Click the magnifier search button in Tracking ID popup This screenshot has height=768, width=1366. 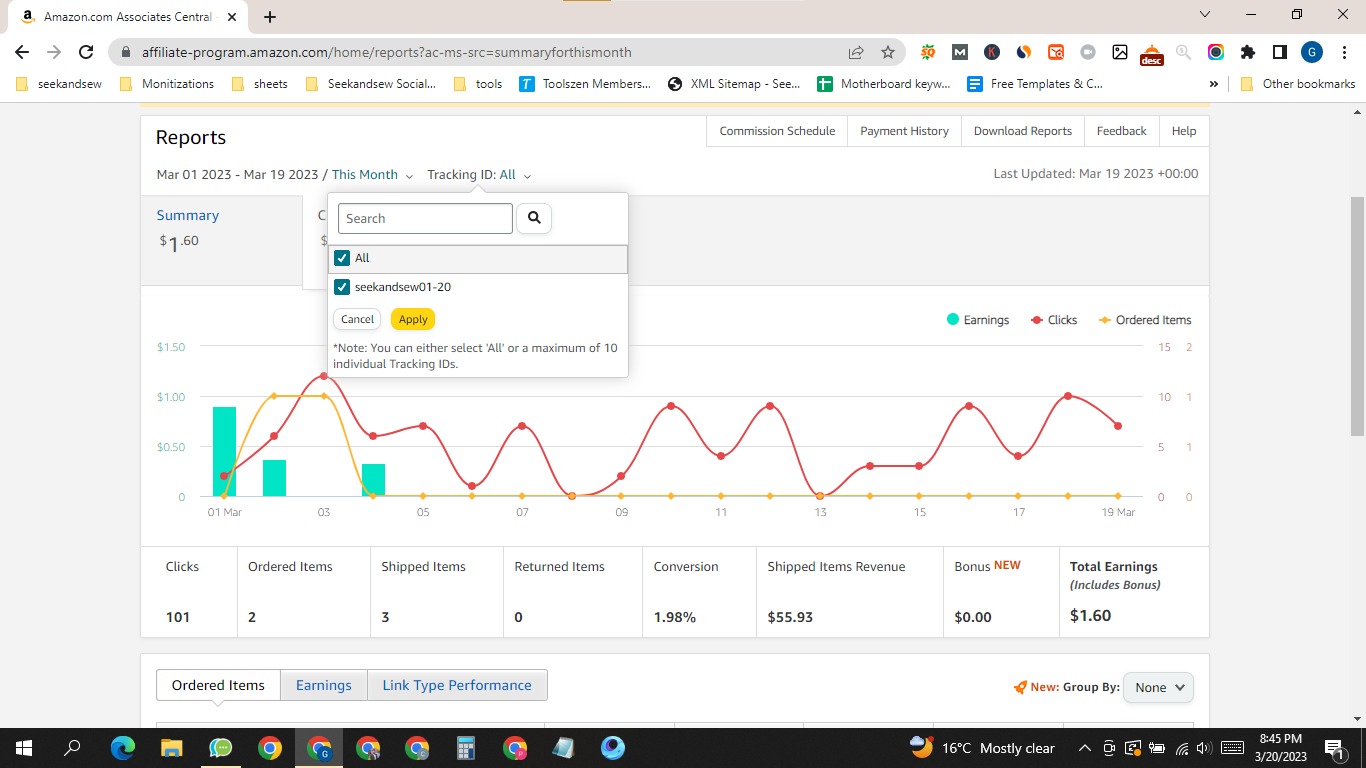coord(534,218)
